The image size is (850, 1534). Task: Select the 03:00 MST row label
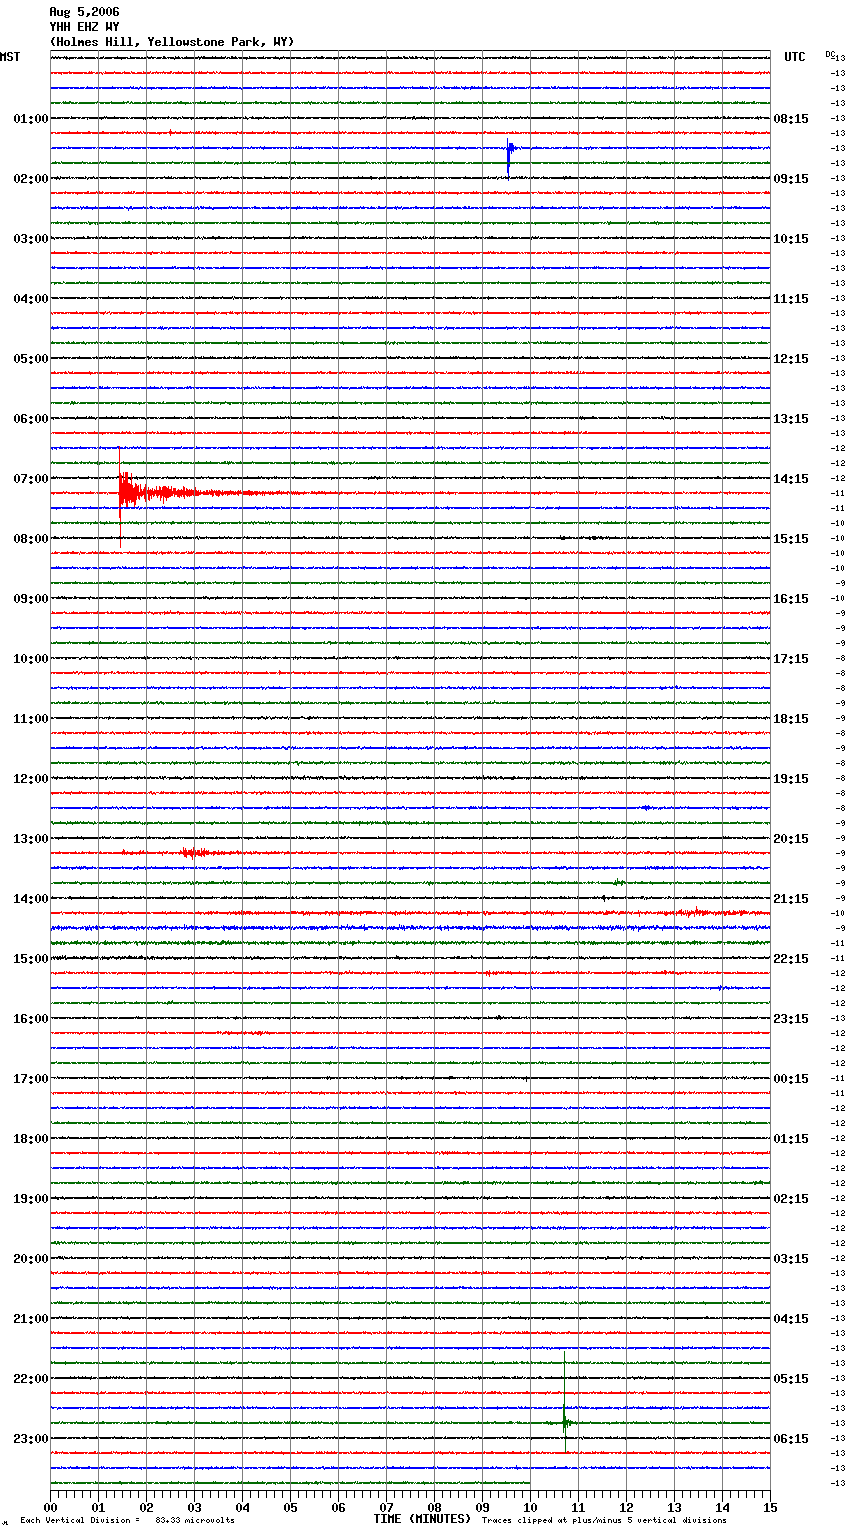click(x=31, y=239)
